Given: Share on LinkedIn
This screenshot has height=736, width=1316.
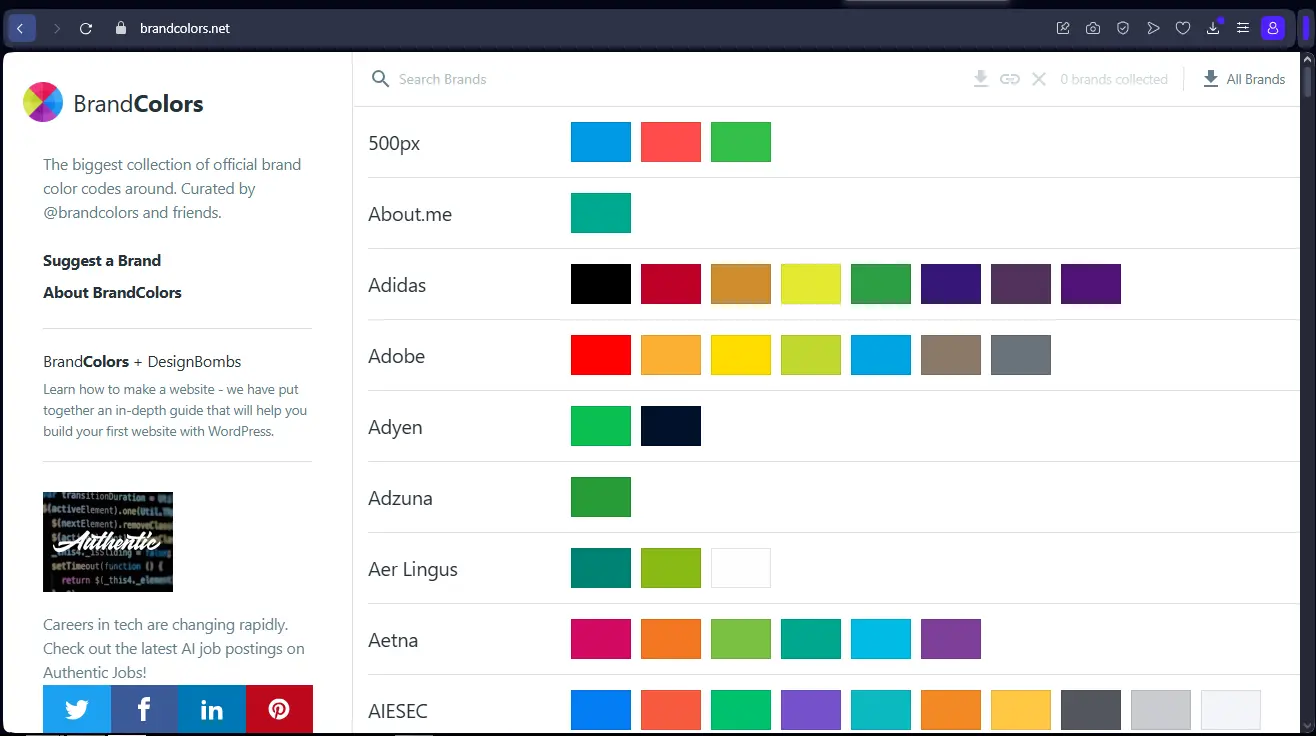Looking at the screenshot, I should [212, 710].
